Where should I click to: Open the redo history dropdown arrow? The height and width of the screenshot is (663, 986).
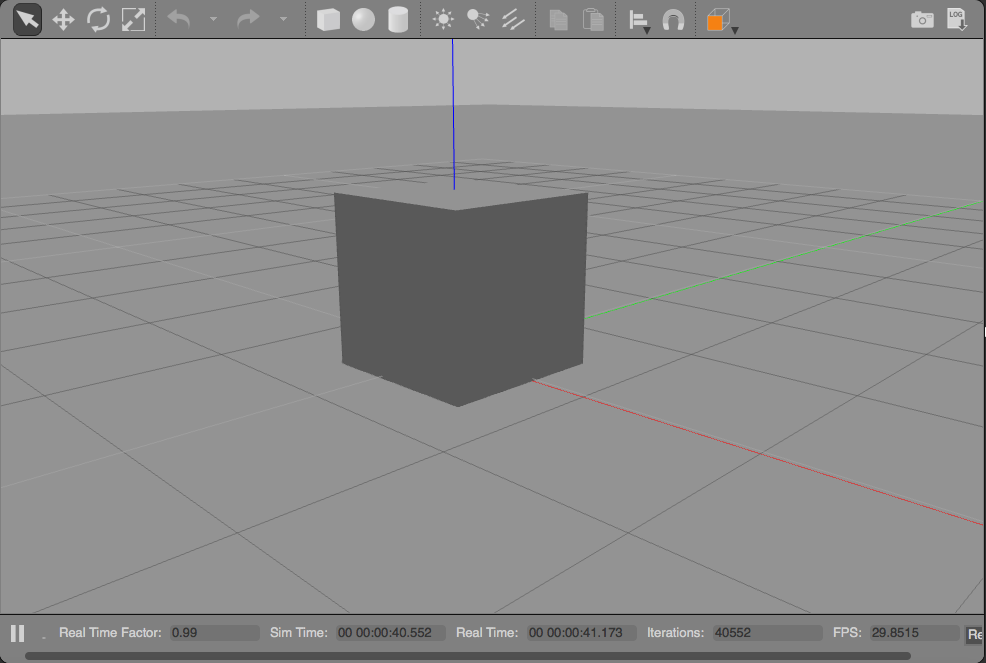[x=283, y=19]
